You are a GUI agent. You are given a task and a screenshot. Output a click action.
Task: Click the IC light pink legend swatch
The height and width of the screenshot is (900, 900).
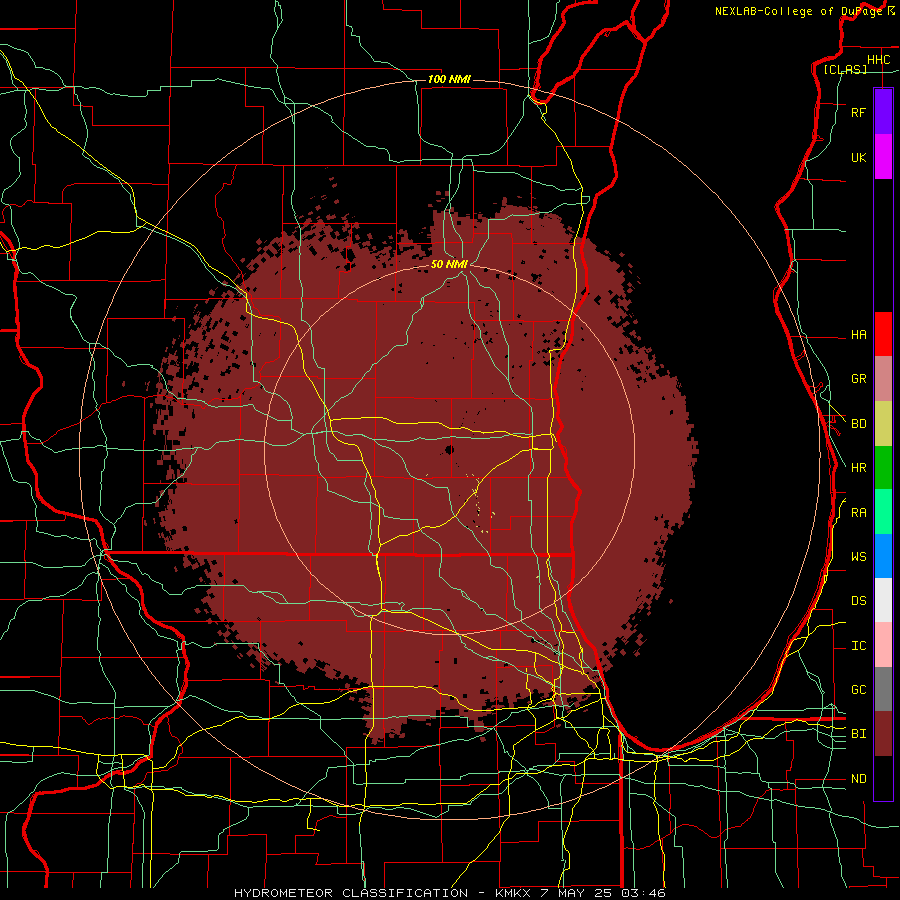[x=883, y=645]
